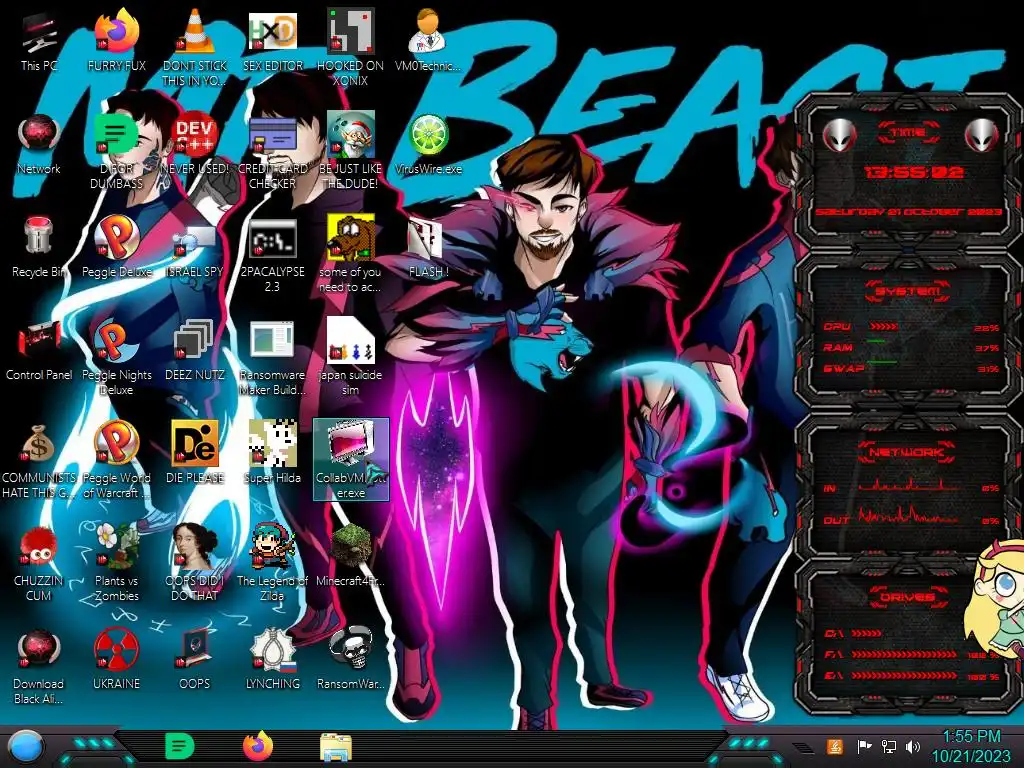Open the BE JUST LIKE THE DUDE! shortcut
The height and width of the screenshot is (768, 1024).
click(x=351, y=152)
